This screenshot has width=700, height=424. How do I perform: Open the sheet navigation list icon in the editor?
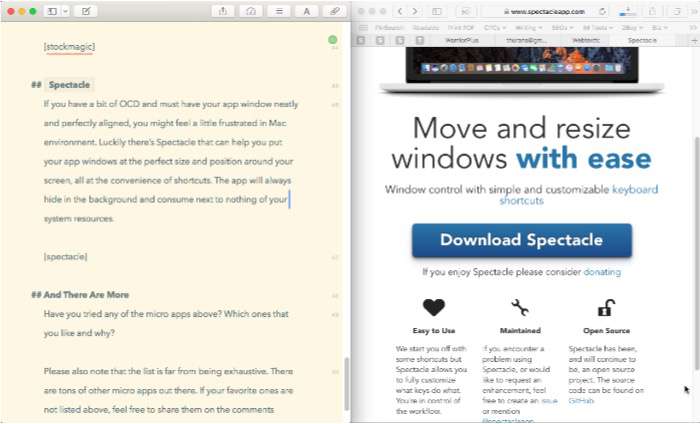click(279, 11)
